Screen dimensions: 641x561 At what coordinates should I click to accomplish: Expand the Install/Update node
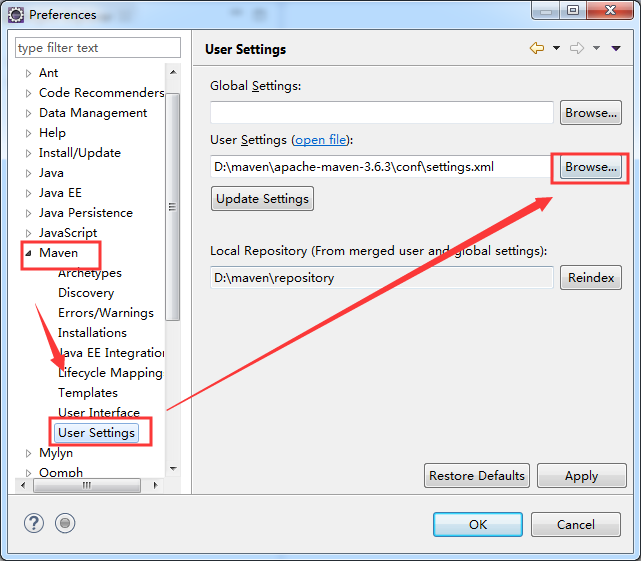pos(28,153)
